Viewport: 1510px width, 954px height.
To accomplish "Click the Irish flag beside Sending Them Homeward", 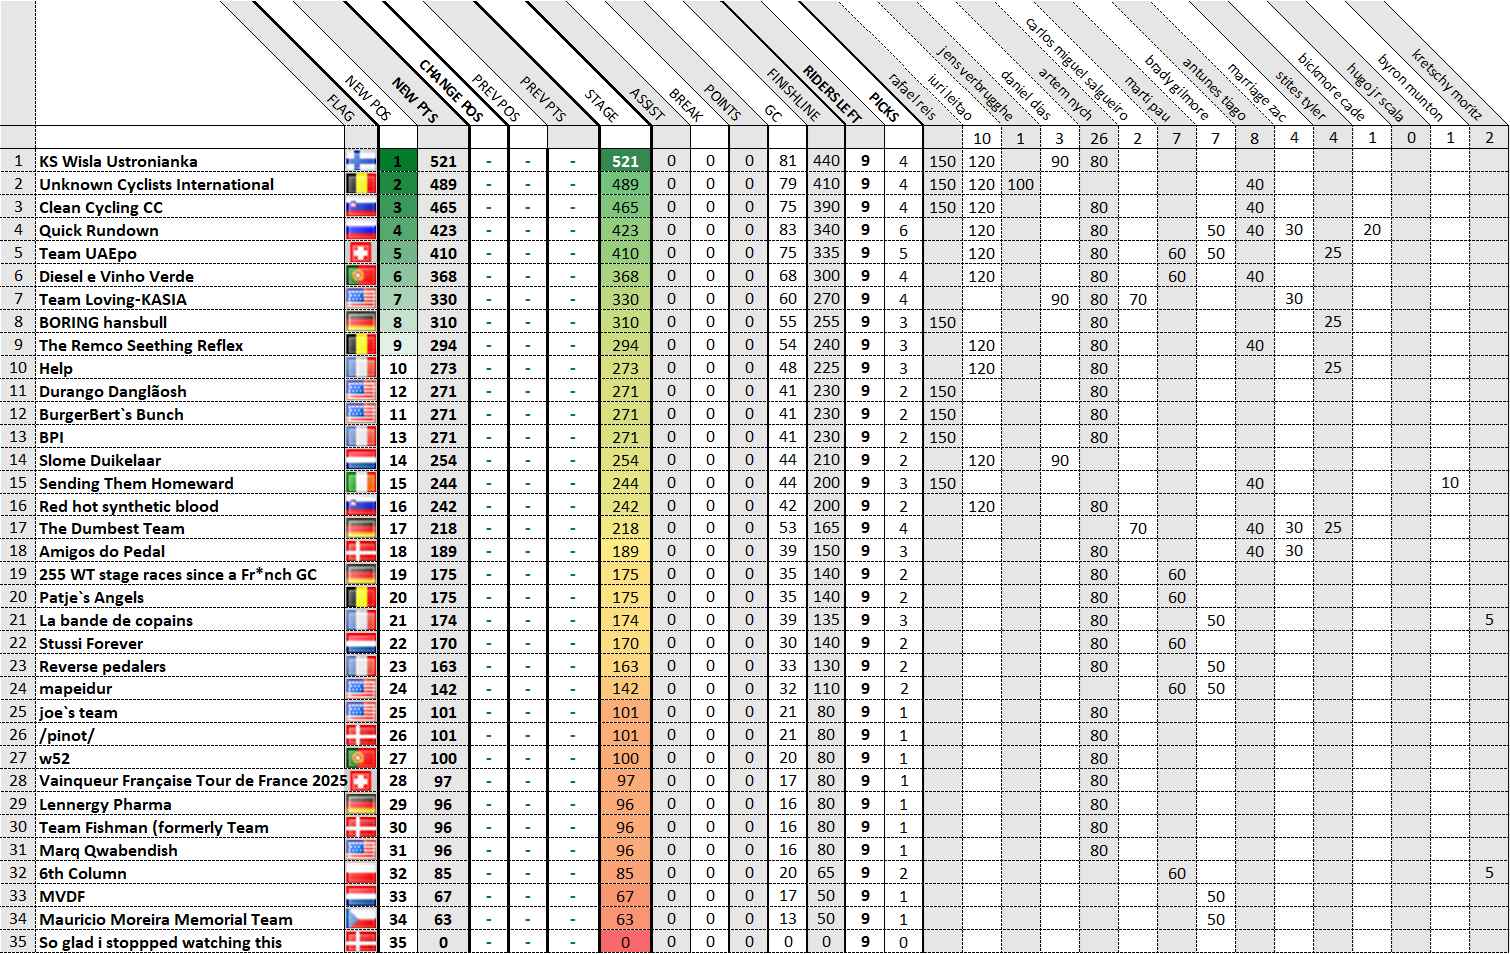I will 360,483.
